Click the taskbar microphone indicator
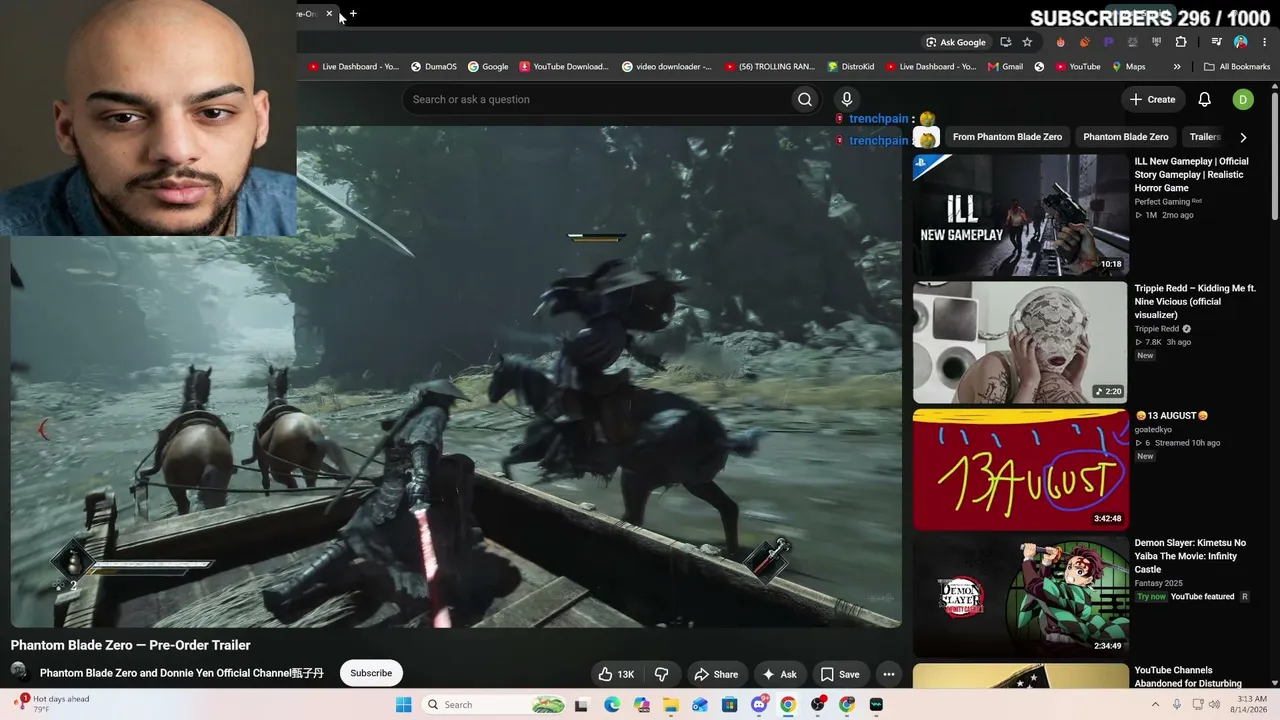The width and height of the screenshot is (1280, 720). click(1177, 705)
